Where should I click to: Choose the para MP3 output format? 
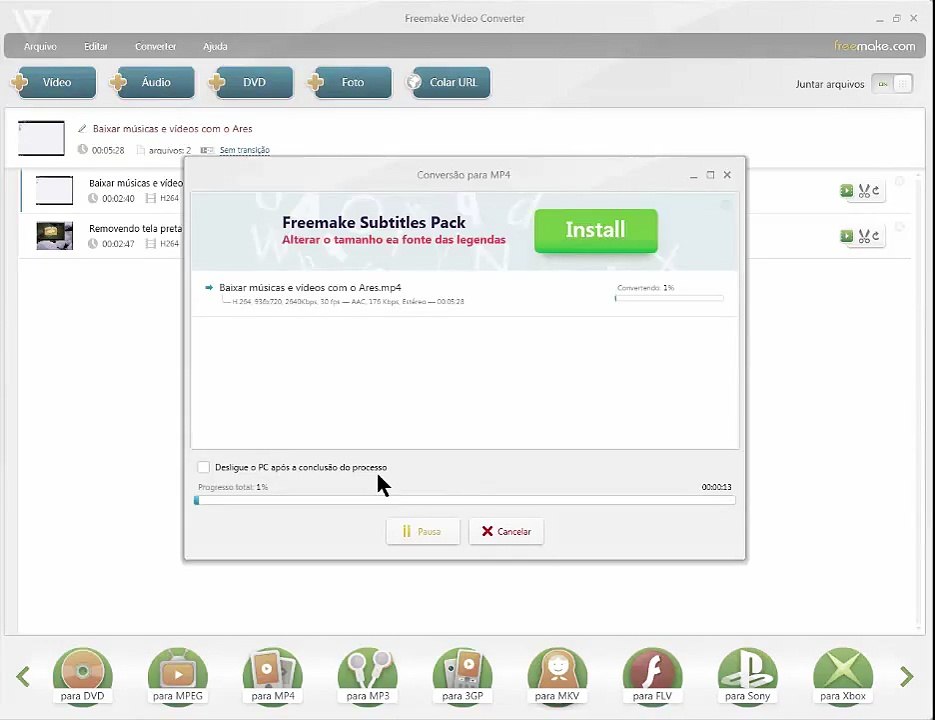click(x=367, y=676)
